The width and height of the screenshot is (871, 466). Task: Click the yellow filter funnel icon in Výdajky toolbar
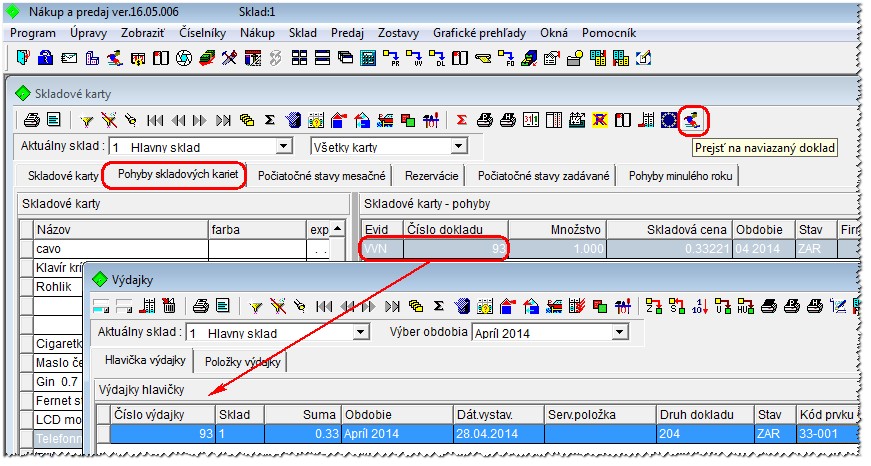click(255, 306)
